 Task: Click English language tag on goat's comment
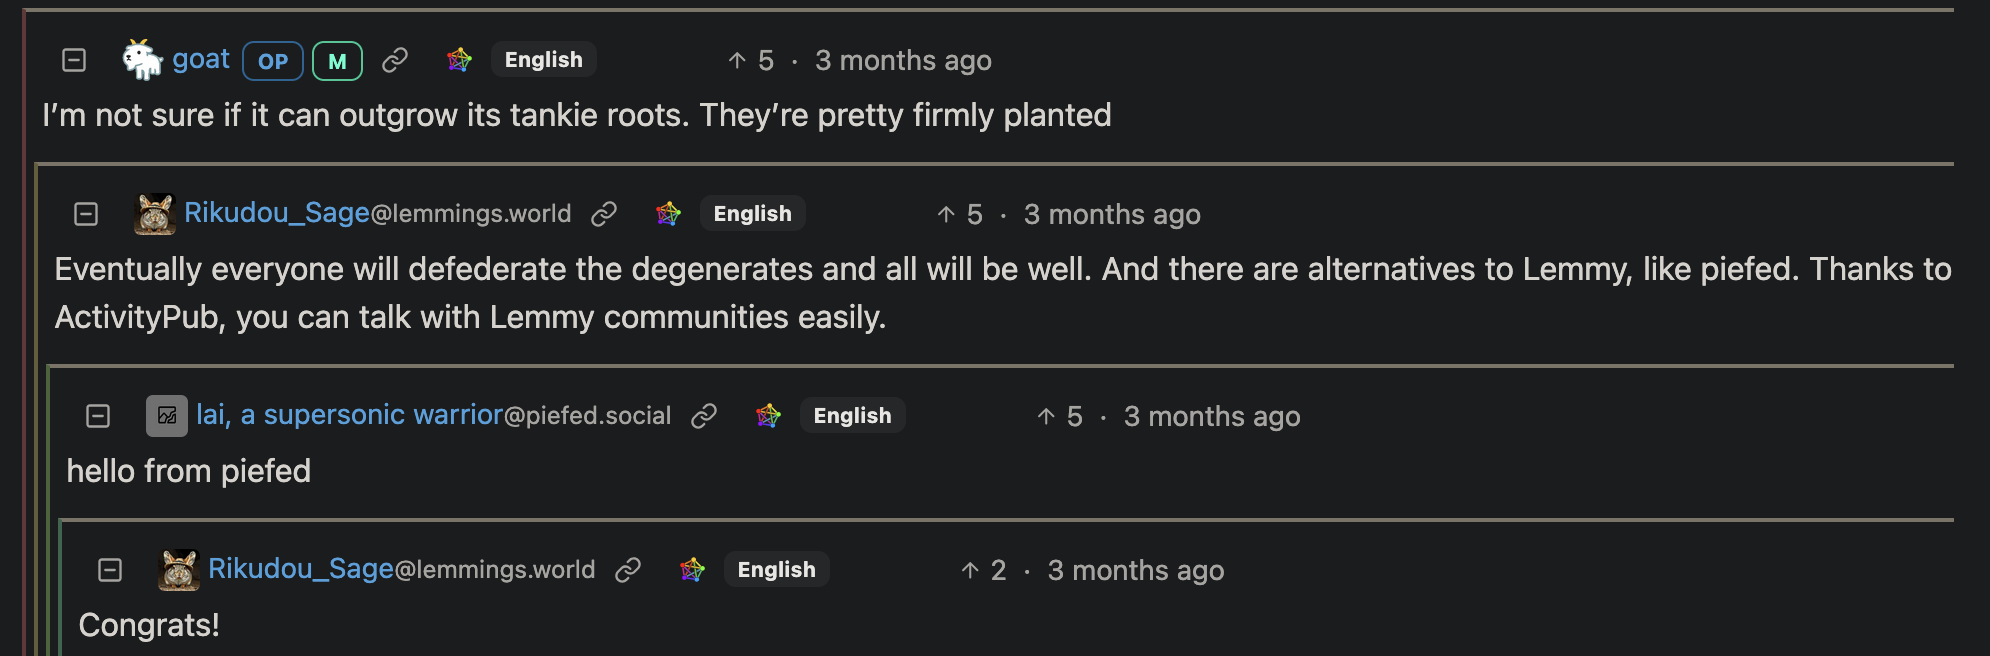[543, 60]
